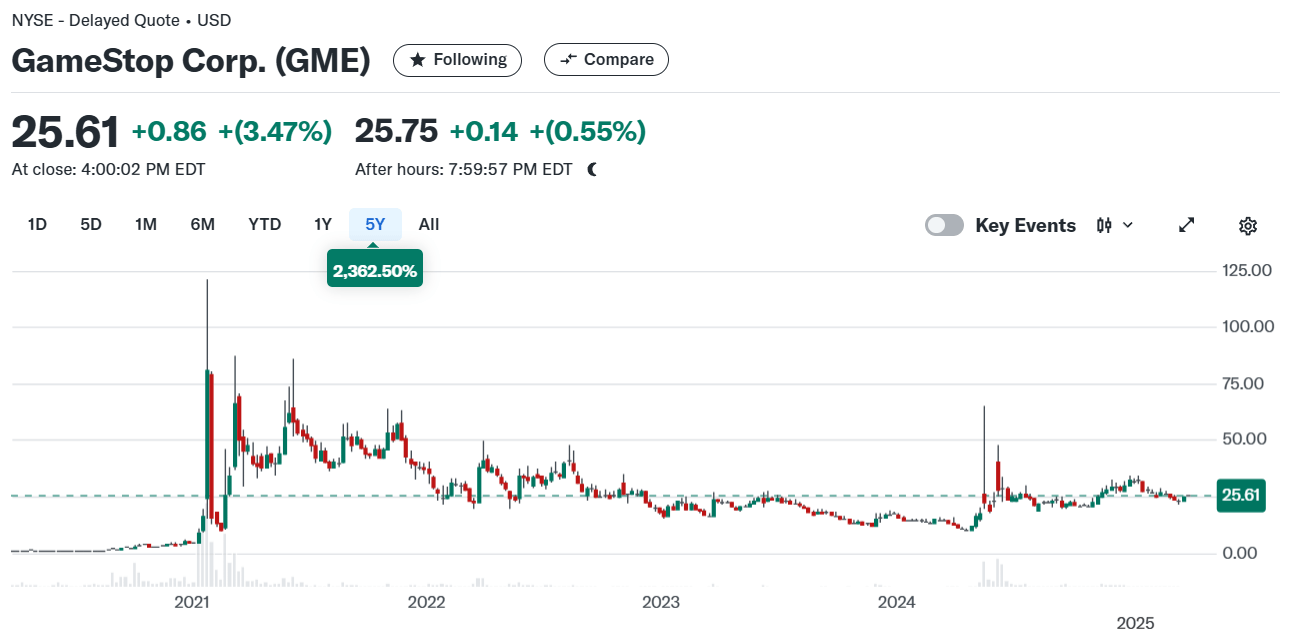Select the YTD range
This screenshot has width=1294, height=638.
pyautogui.click(x=265, y=224)
